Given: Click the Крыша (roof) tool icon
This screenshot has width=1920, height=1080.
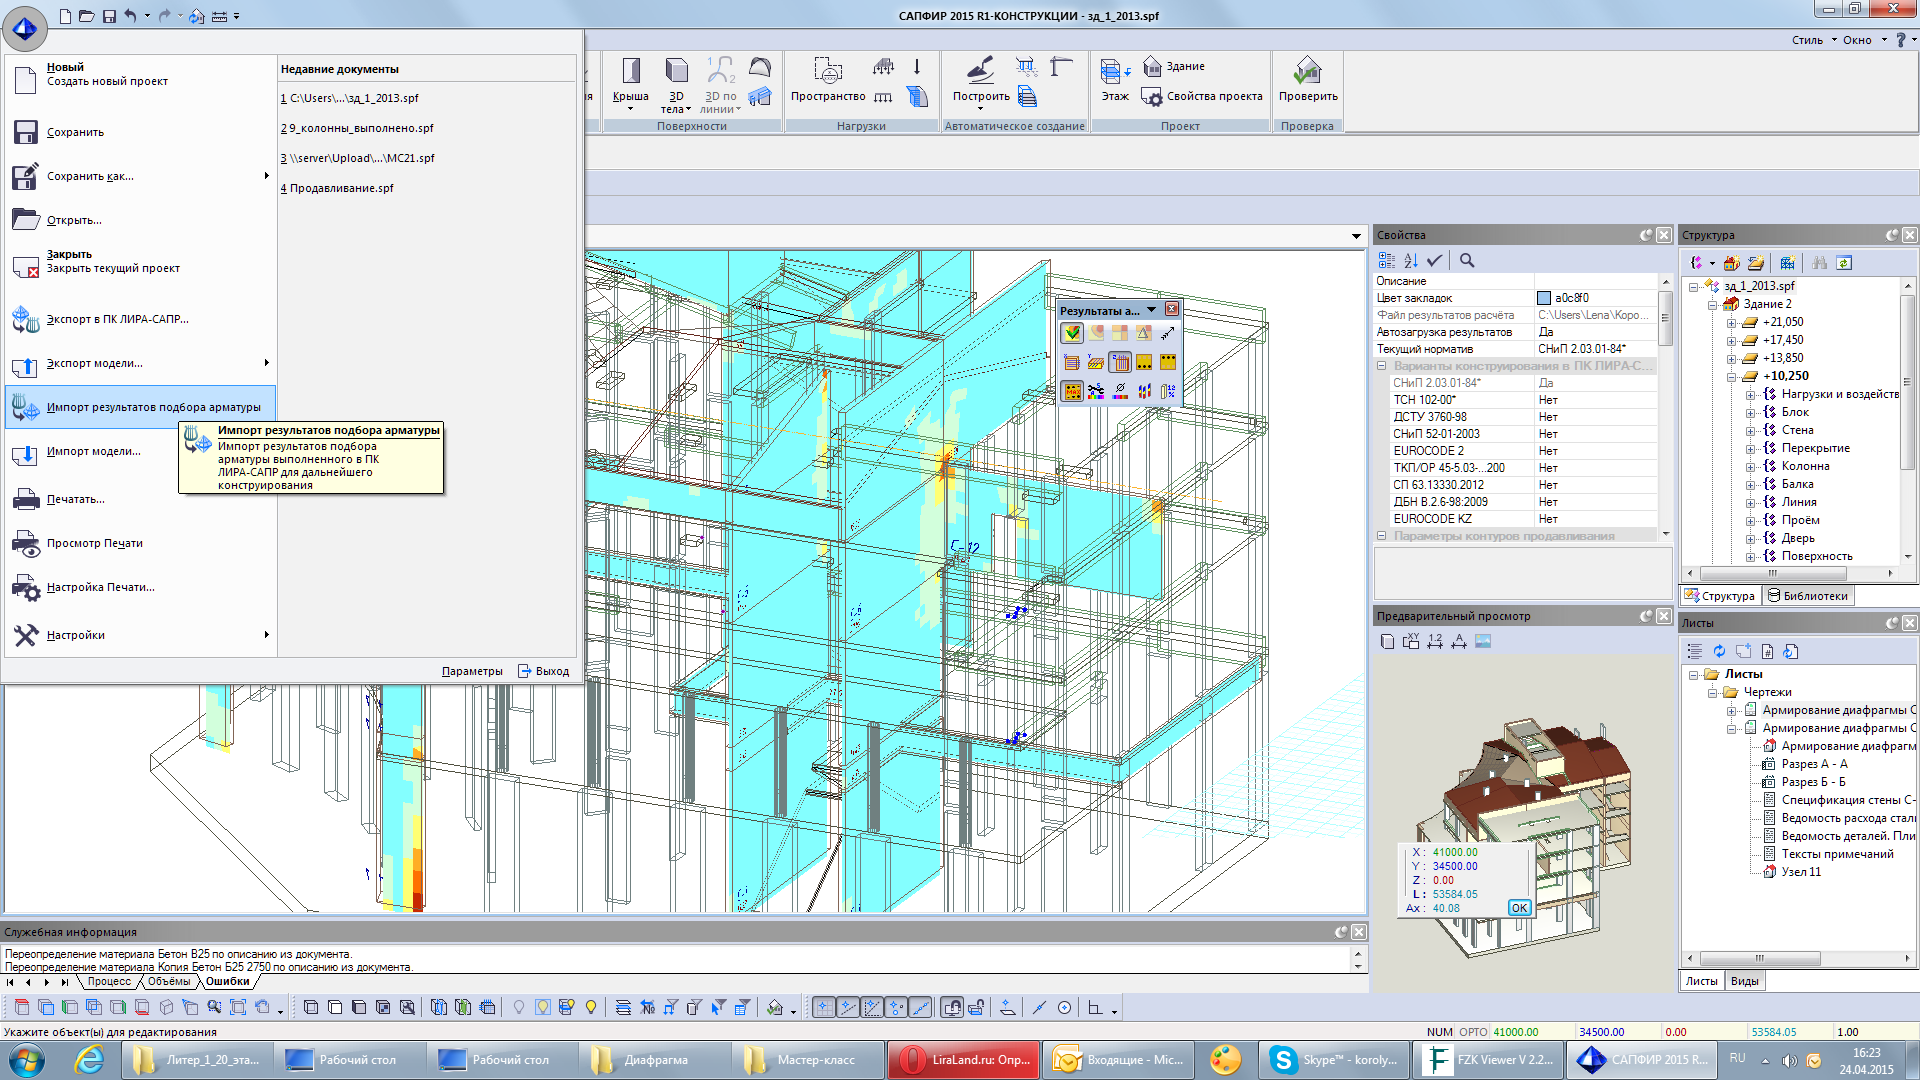Looking at the screenshot, I should tap(630, 71).
